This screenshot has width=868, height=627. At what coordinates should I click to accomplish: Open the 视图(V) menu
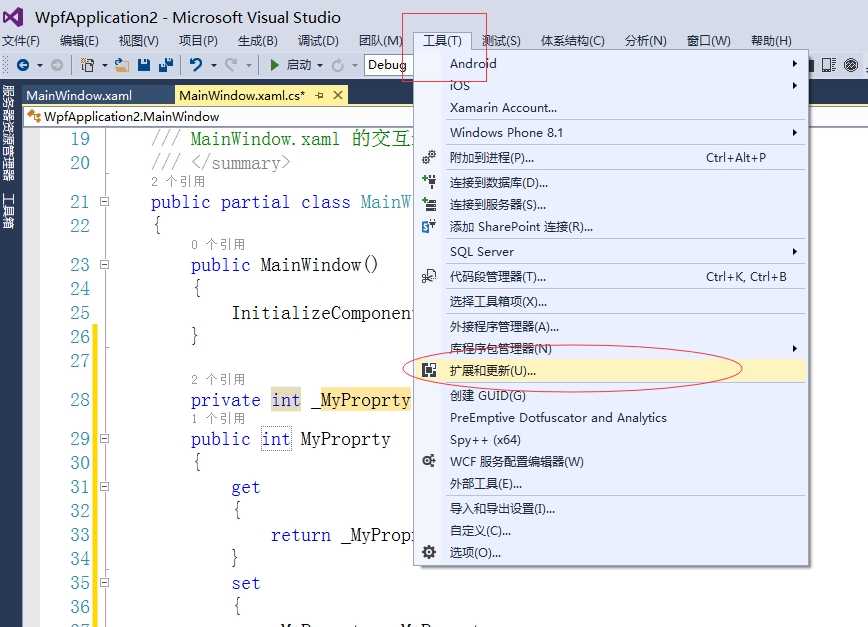click(x=138, y=41)
